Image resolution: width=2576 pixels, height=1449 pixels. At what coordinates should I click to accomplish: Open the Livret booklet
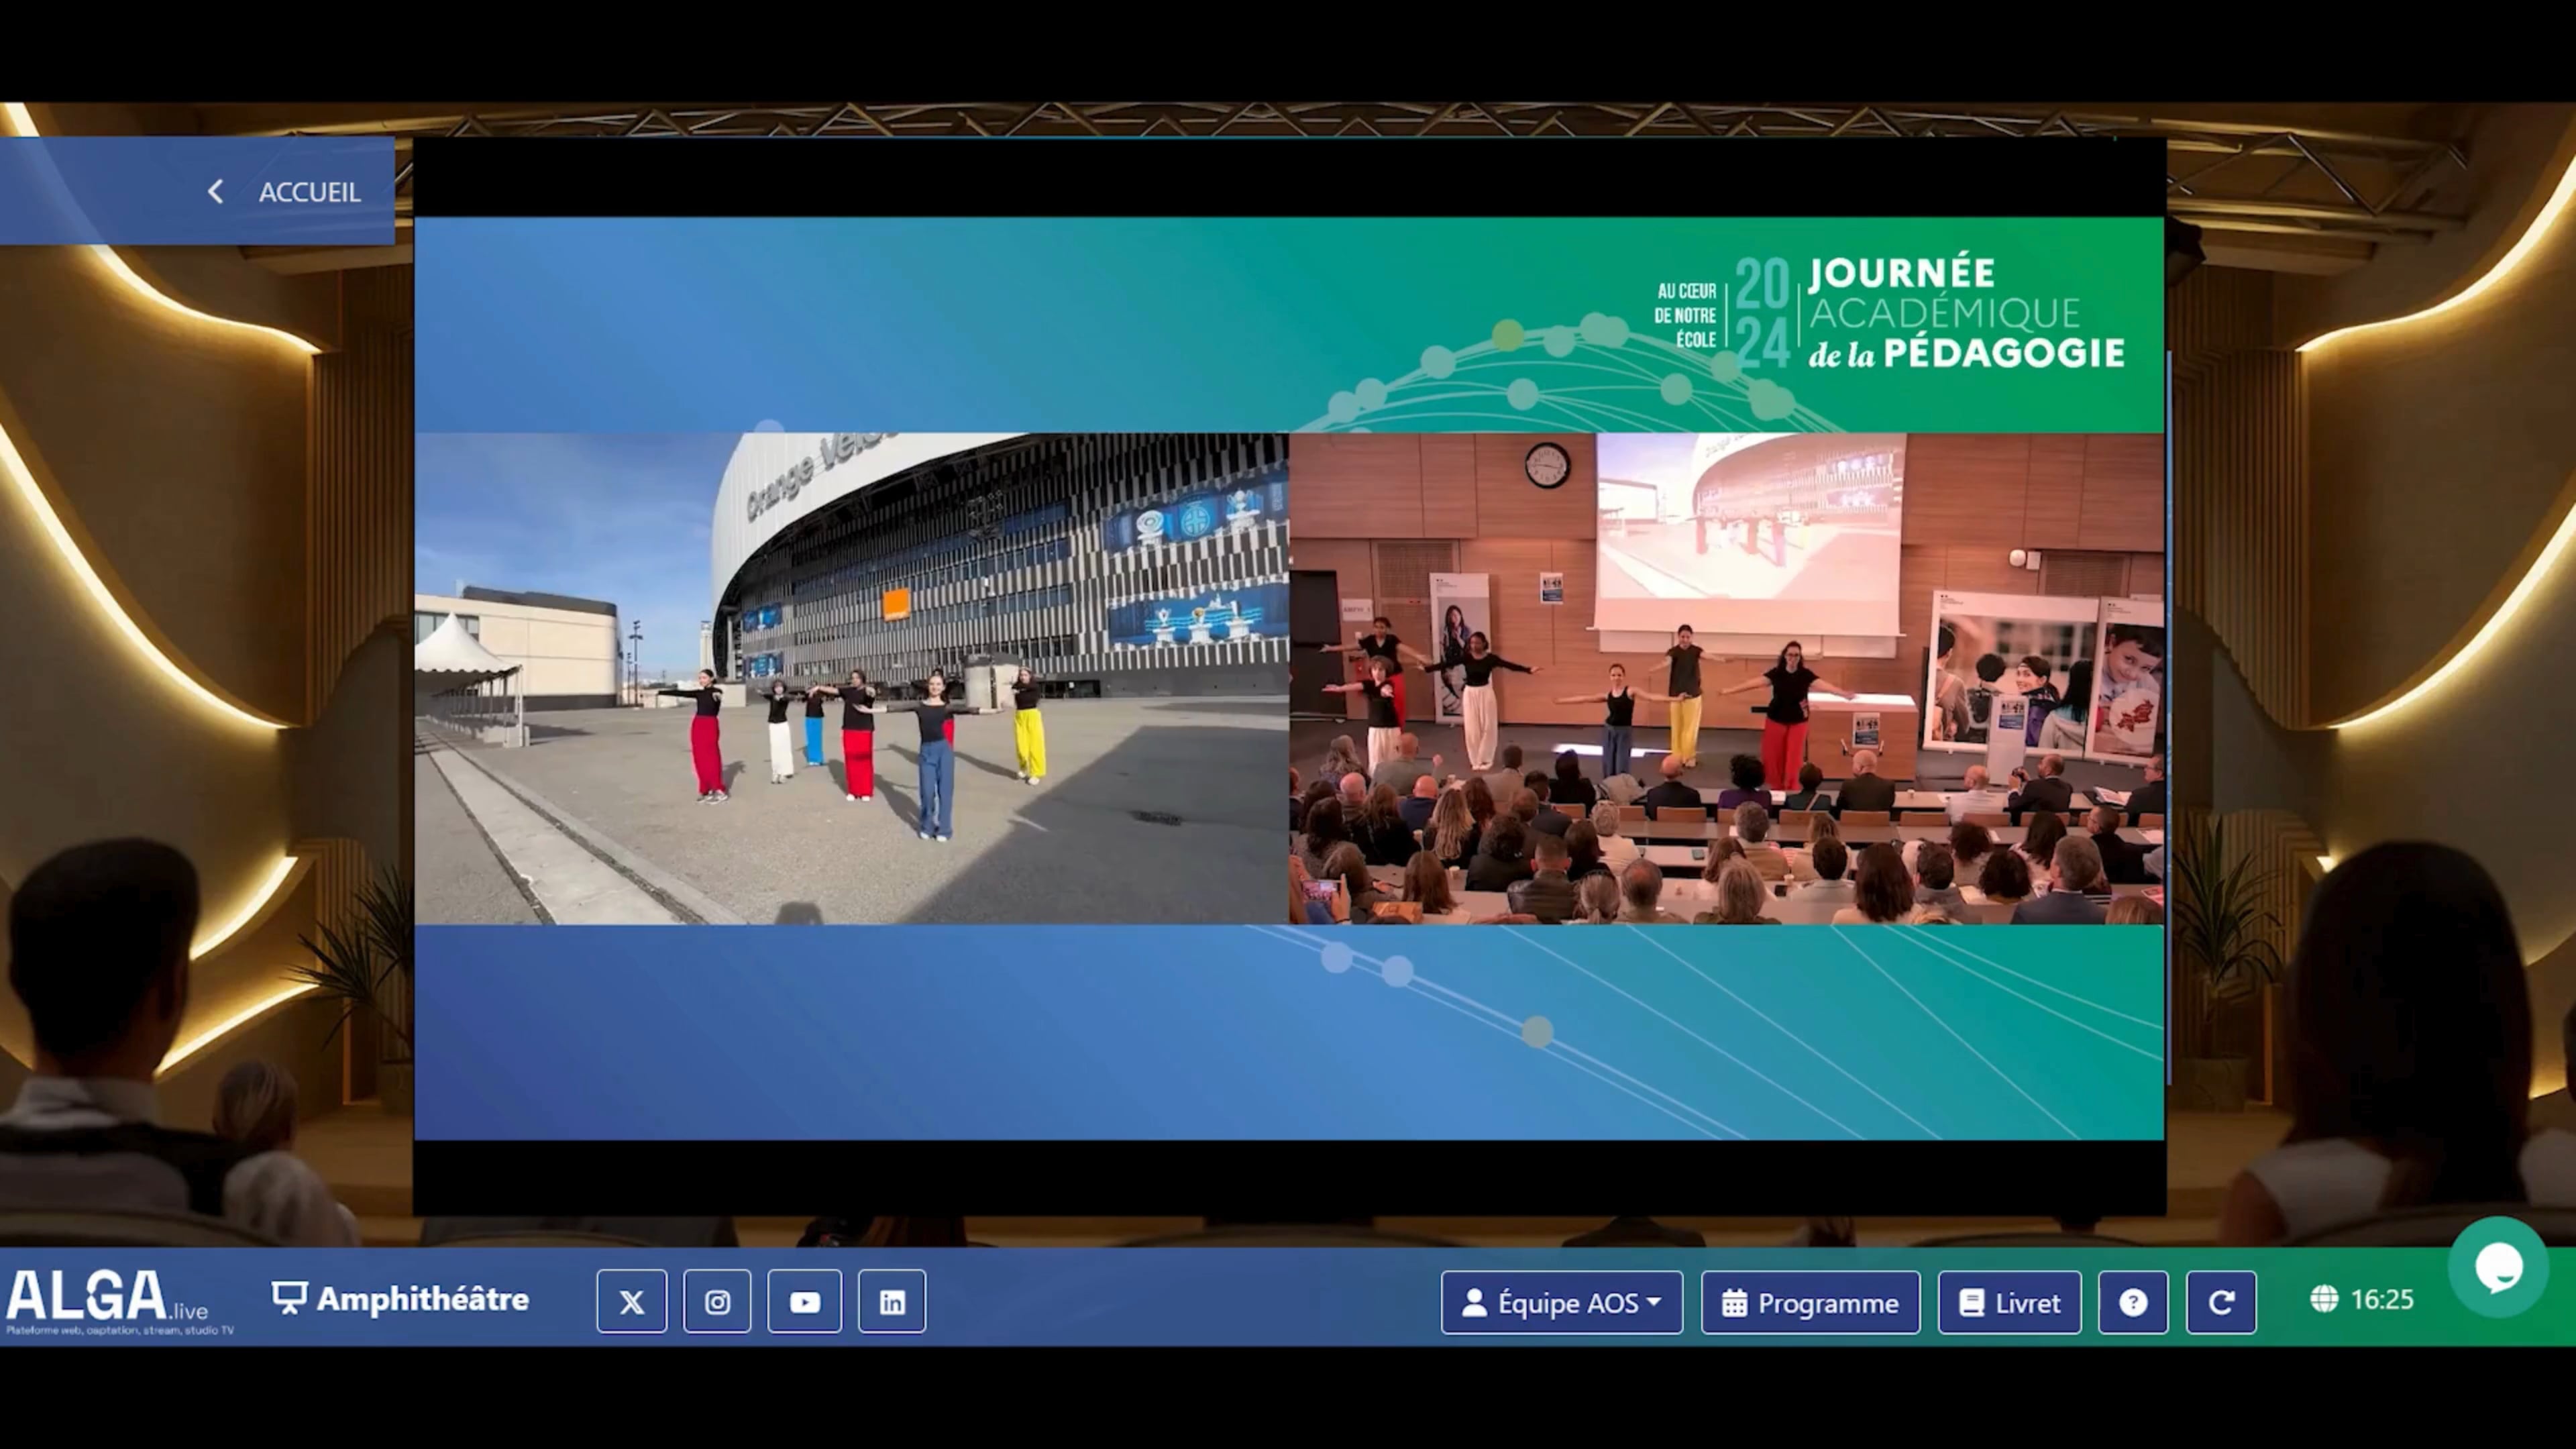pyautogui.click(x=2009, y=1302)
